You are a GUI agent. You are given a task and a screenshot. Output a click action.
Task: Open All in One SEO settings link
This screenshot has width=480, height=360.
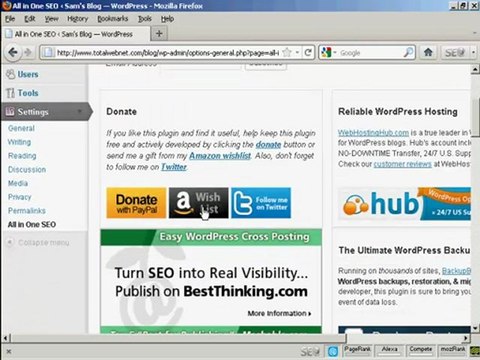click(x=32, y=224)
